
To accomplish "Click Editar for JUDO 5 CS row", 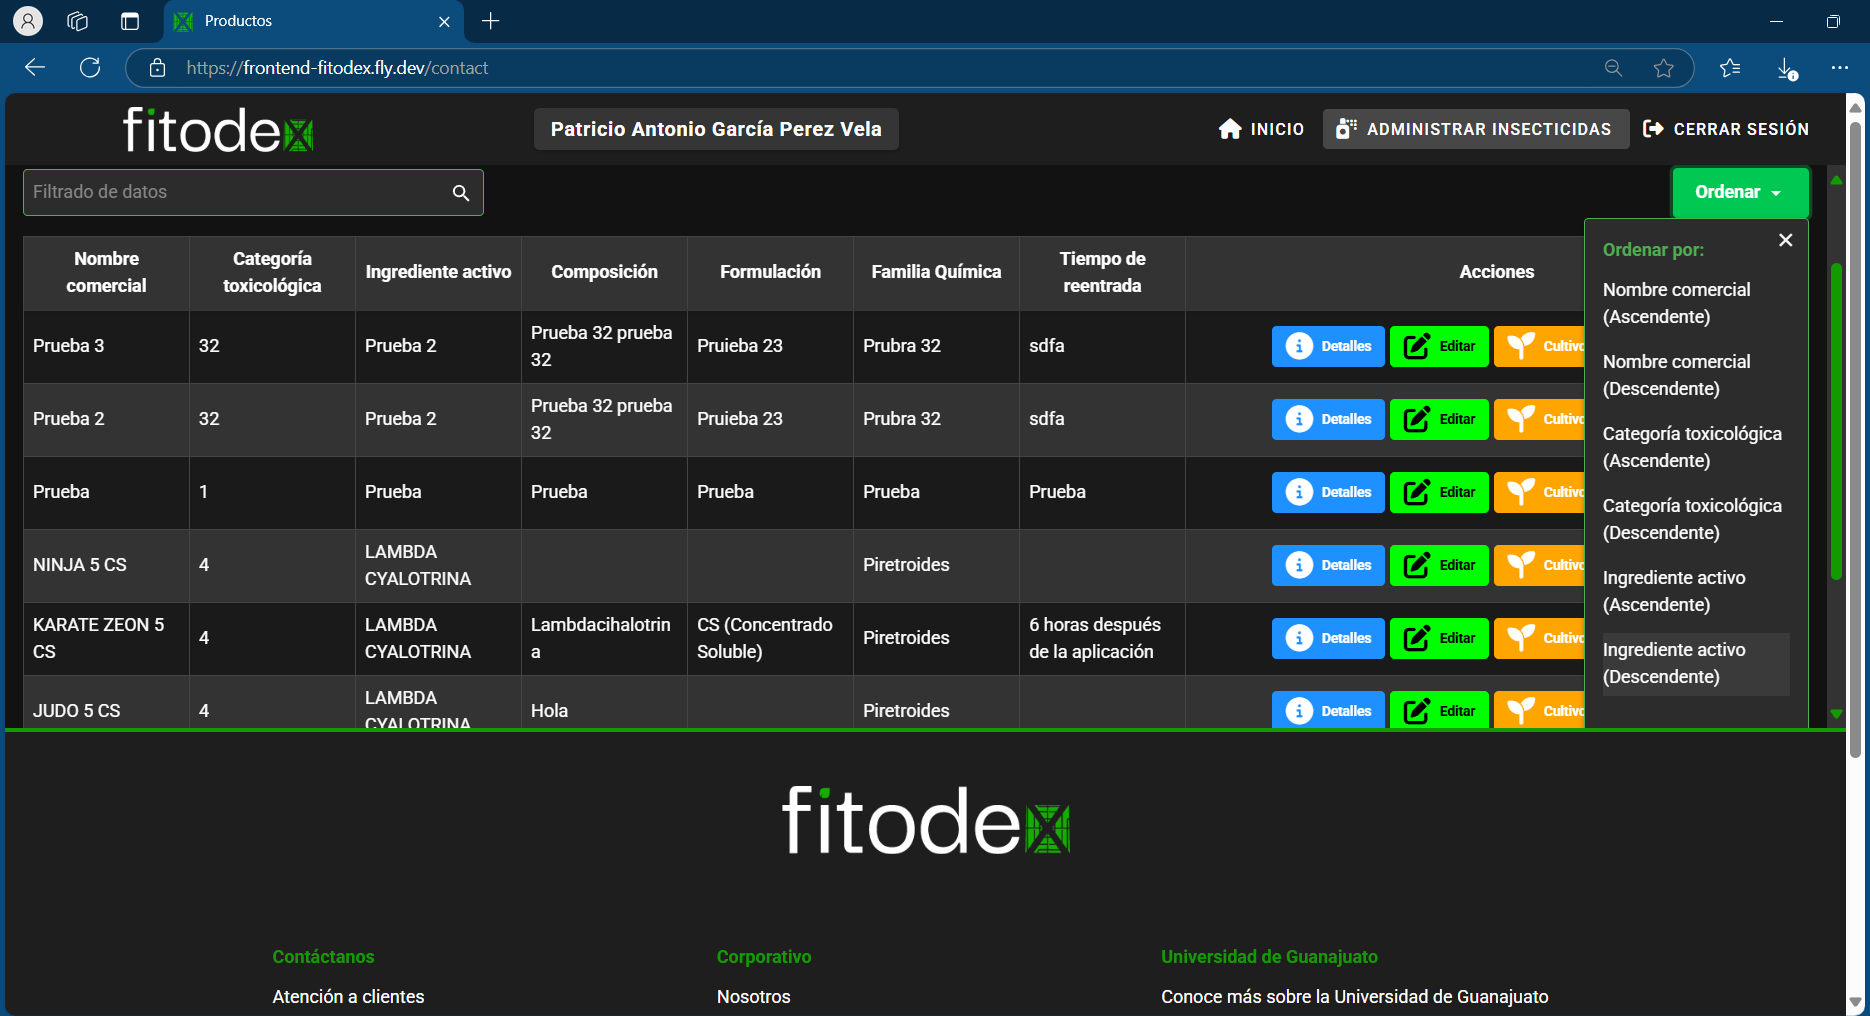I will [x=1439, y=710].
